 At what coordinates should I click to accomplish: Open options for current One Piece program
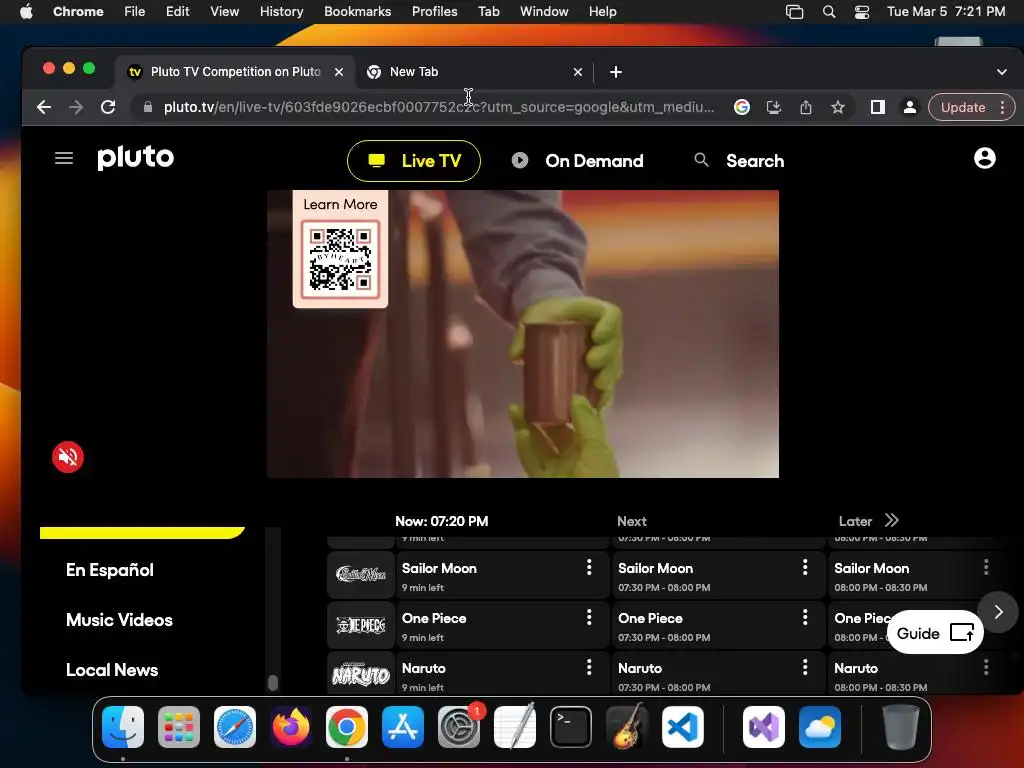coord(588,616)
